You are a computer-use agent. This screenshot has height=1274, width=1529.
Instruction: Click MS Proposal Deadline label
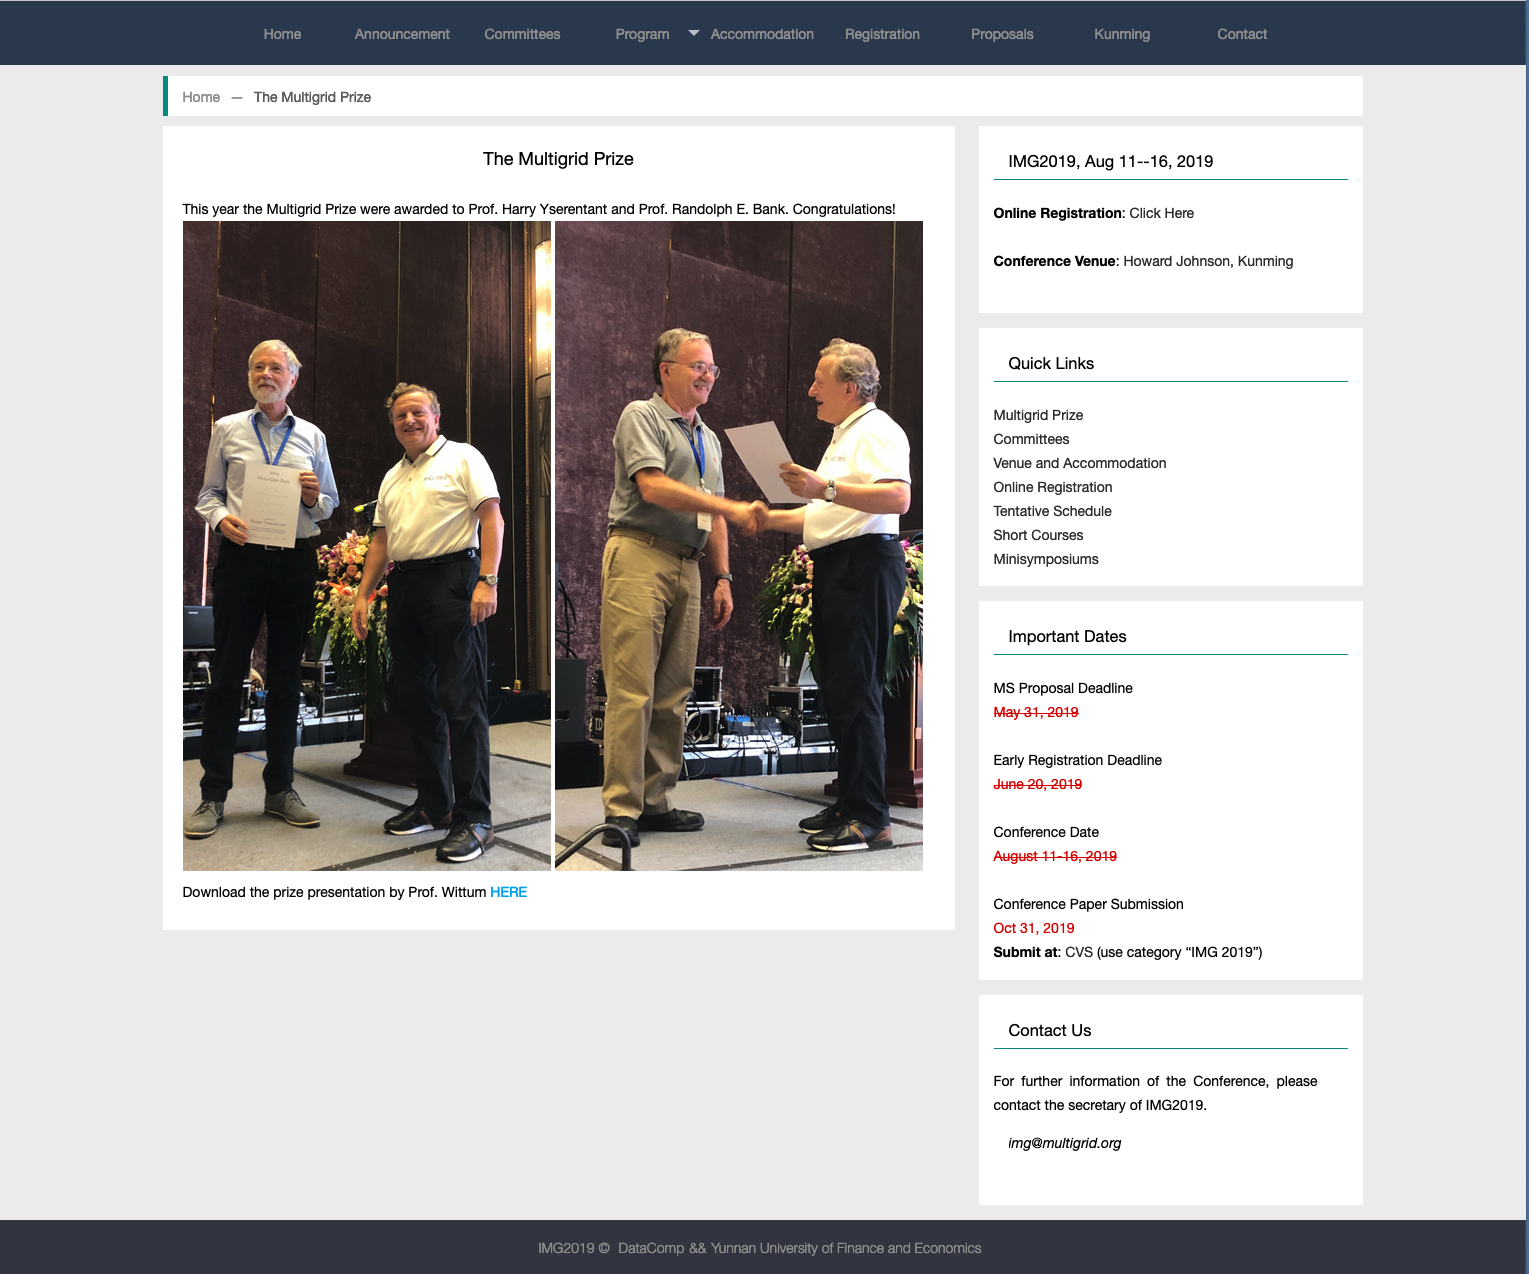(1063, 688)
